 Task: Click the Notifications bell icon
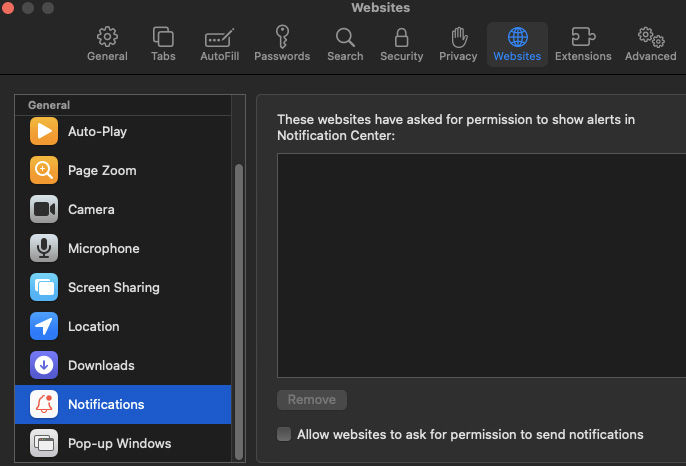44,404
